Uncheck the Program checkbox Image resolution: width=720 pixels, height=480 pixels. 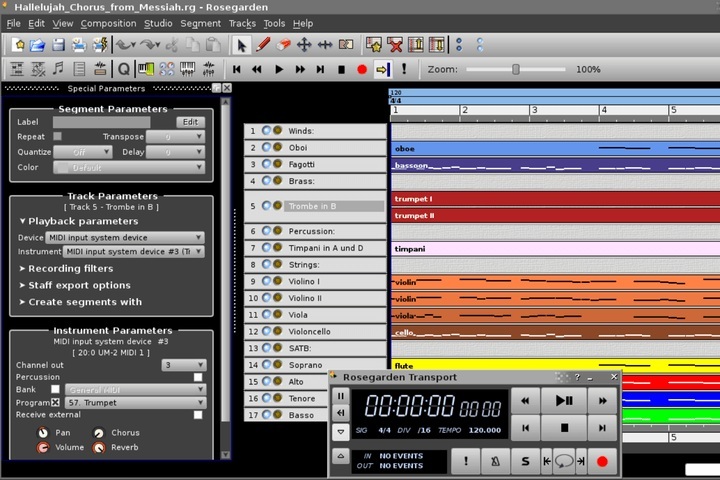(x=55, y=402)
